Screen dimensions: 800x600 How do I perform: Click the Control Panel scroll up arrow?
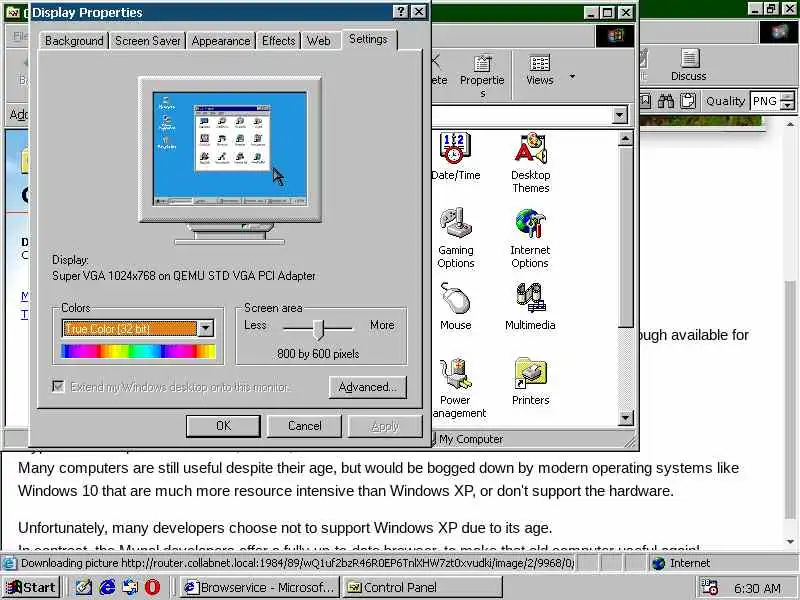pyautogui.click(x=626, y=138)
